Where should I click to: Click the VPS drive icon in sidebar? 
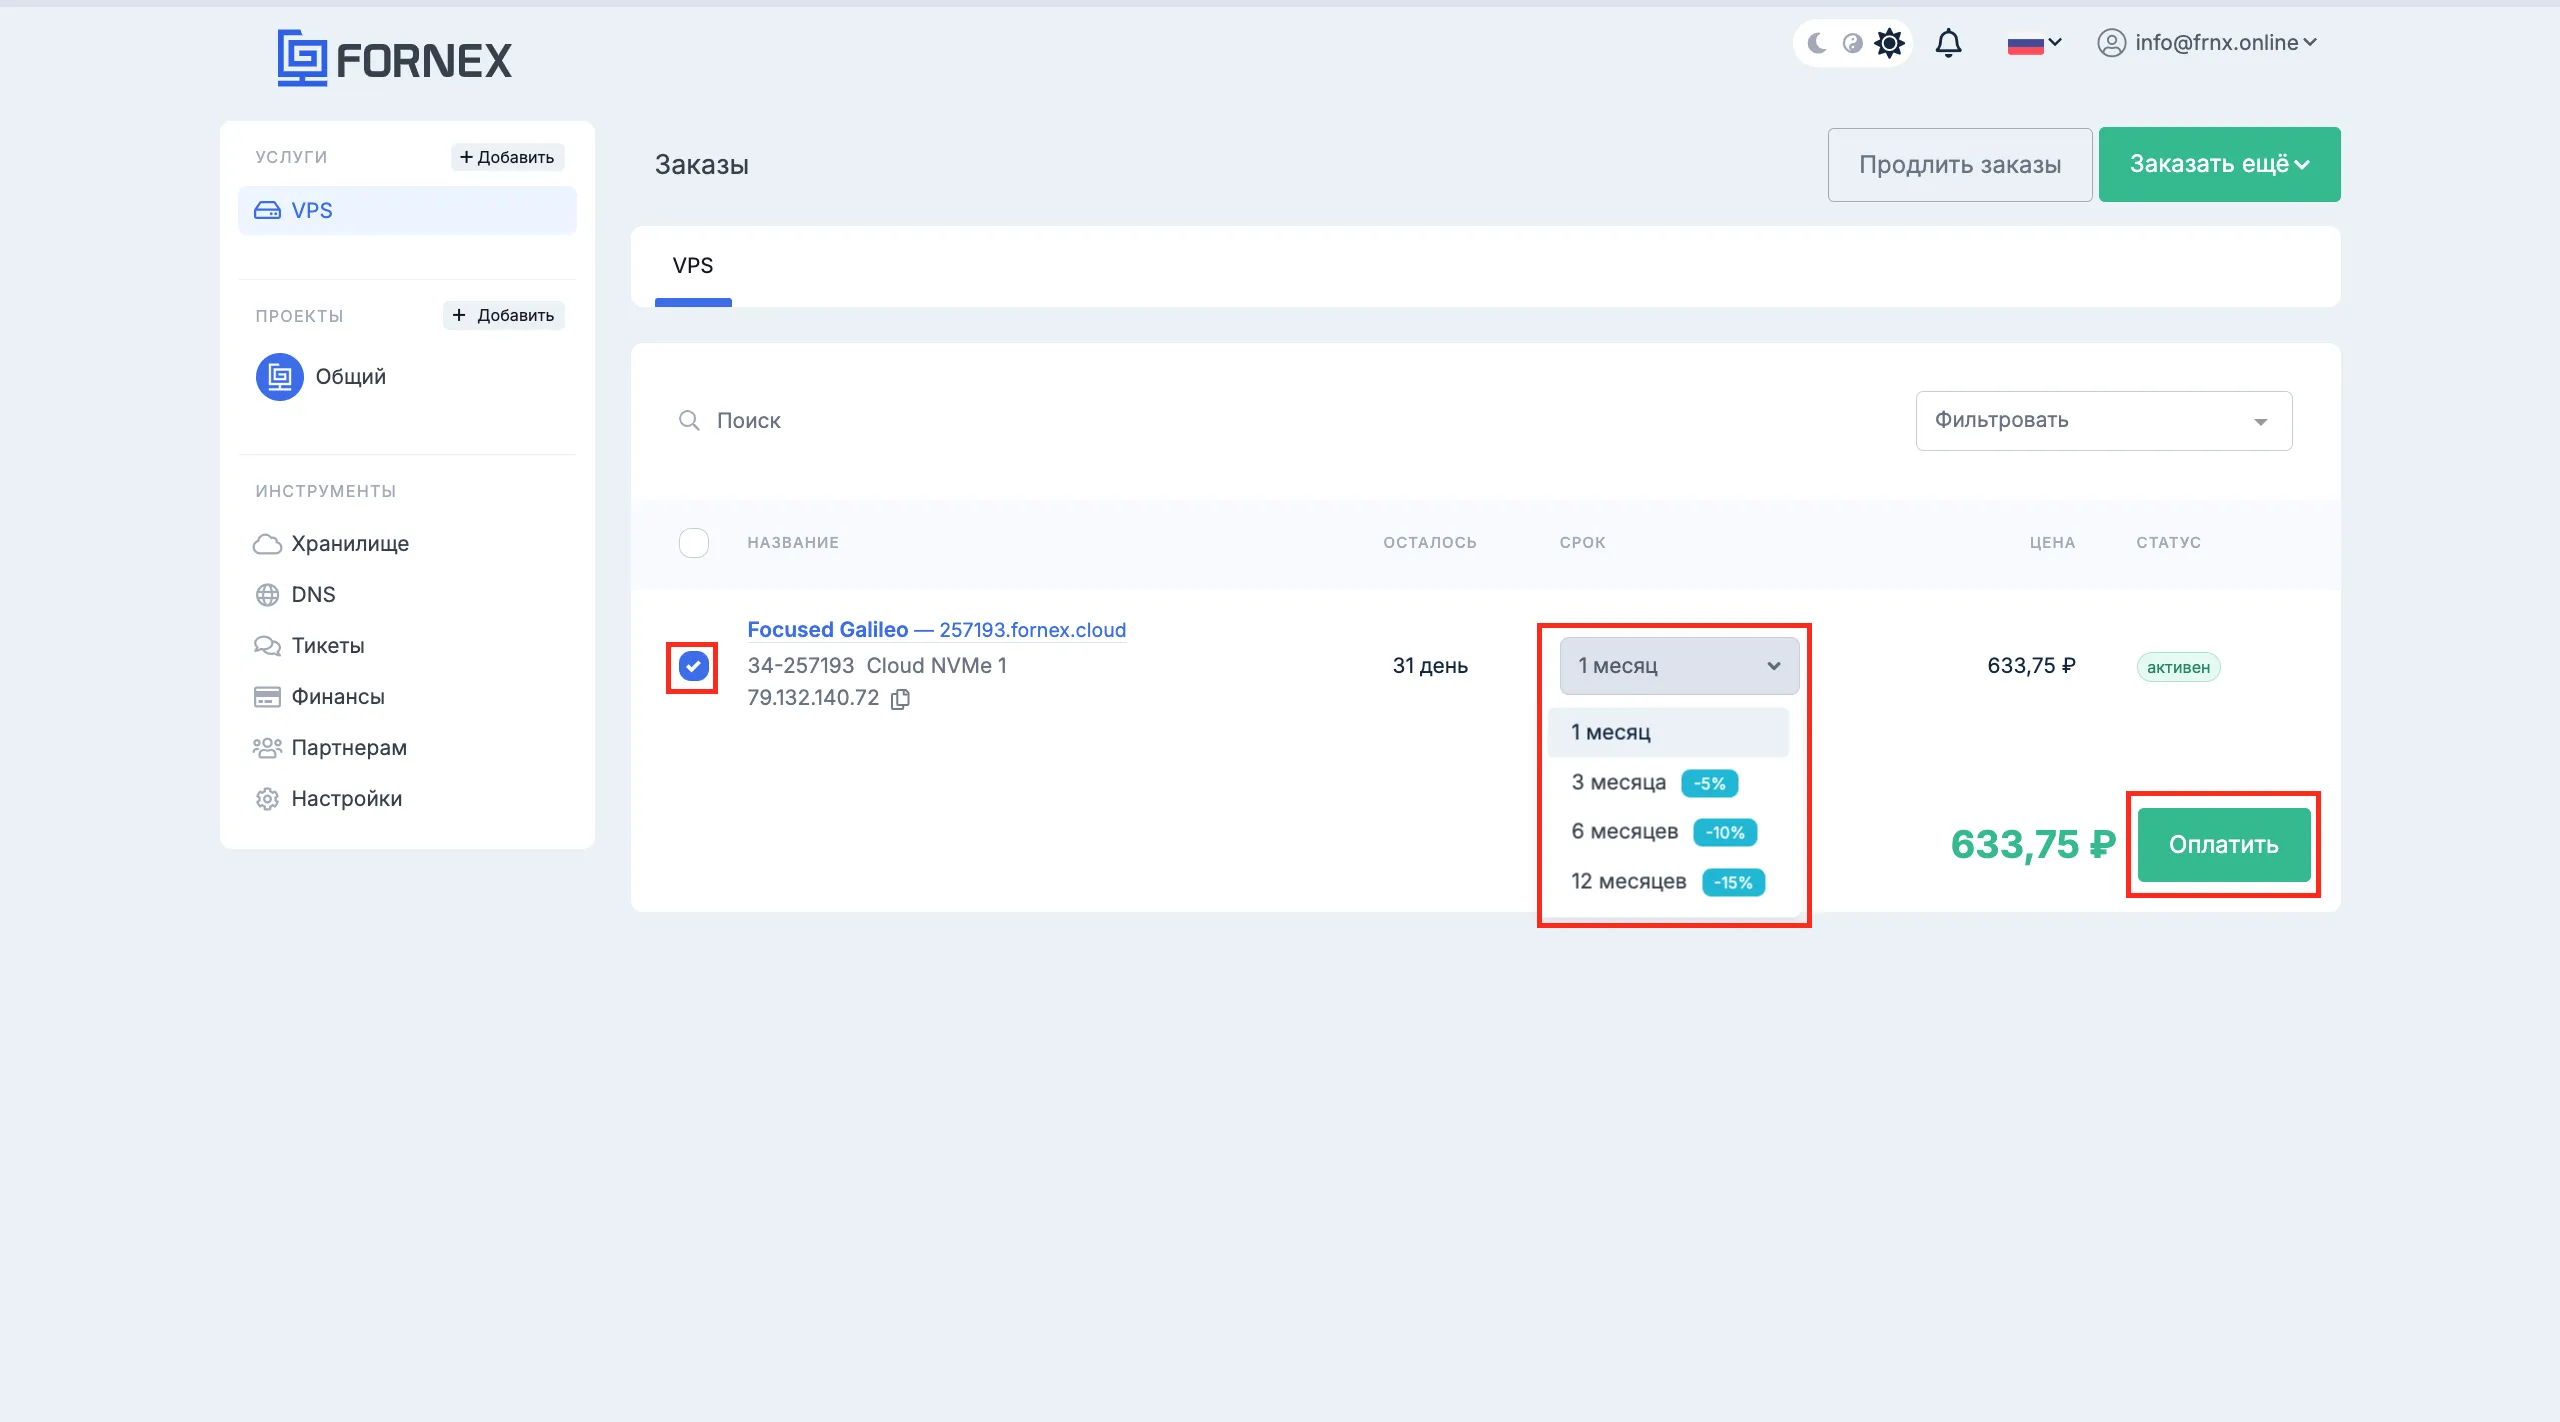click(x=267, y=210)
